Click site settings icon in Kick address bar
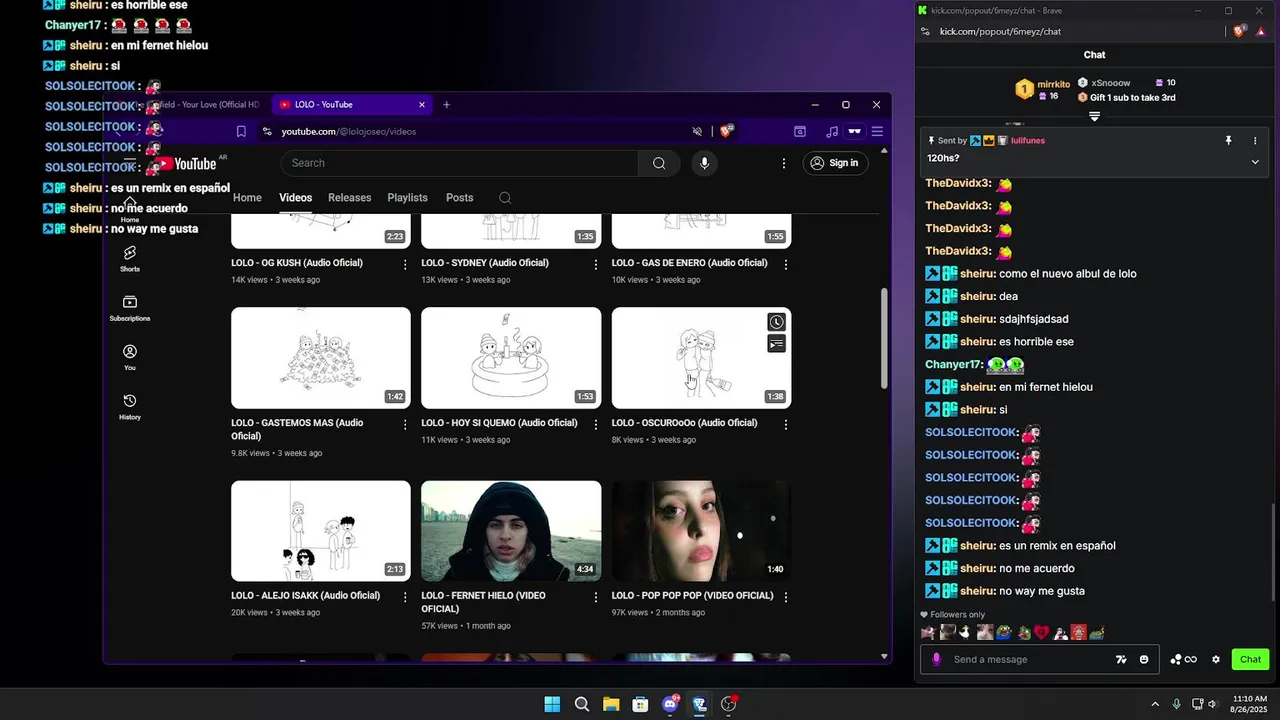 point(925,31)
